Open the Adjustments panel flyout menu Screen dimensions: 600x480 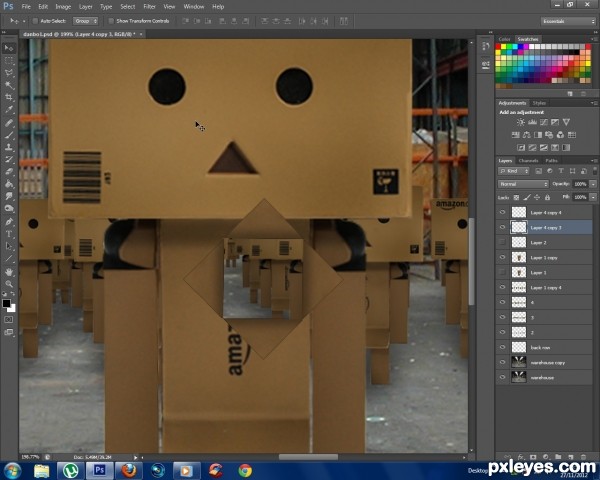tap(594, 103)
